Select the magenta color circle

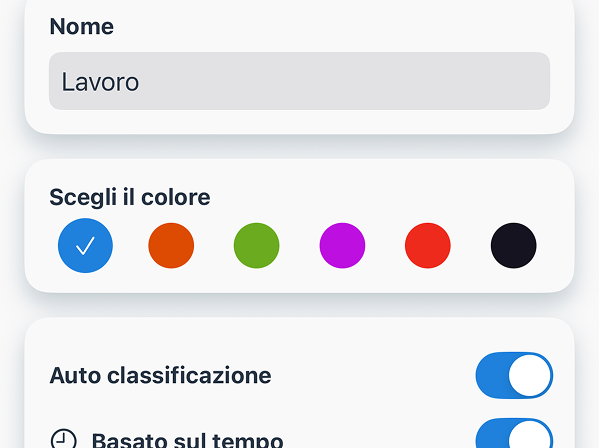[x=342, y=246]
